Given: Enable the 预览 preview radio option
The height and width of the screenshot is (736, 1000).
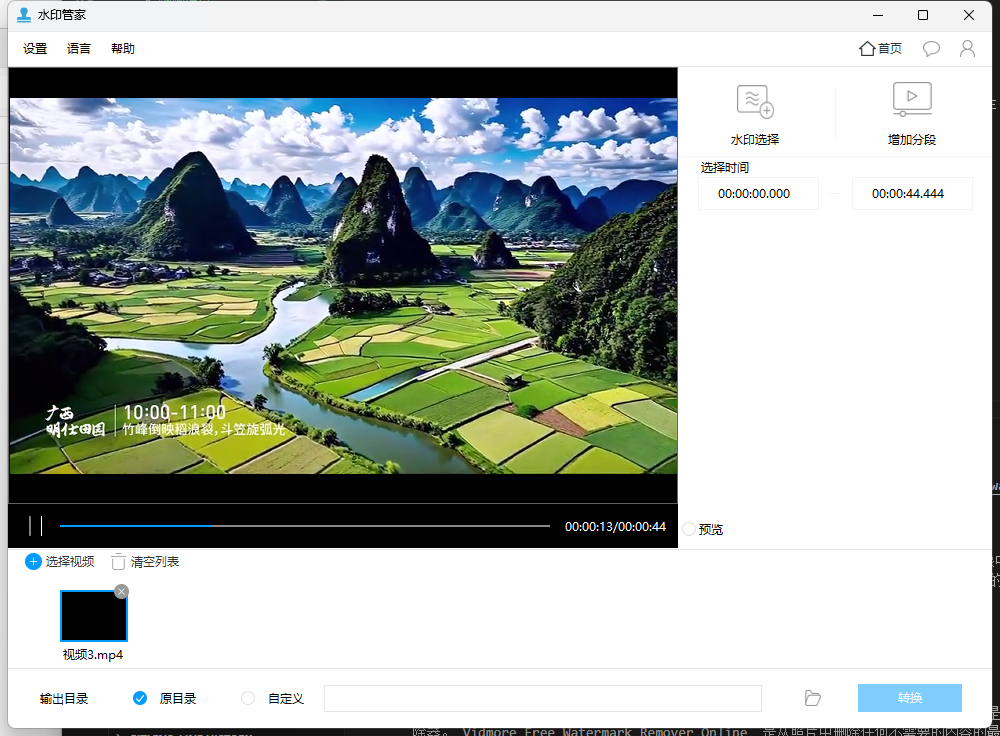Looking at the screenshot, I should (x=689, y=529).
